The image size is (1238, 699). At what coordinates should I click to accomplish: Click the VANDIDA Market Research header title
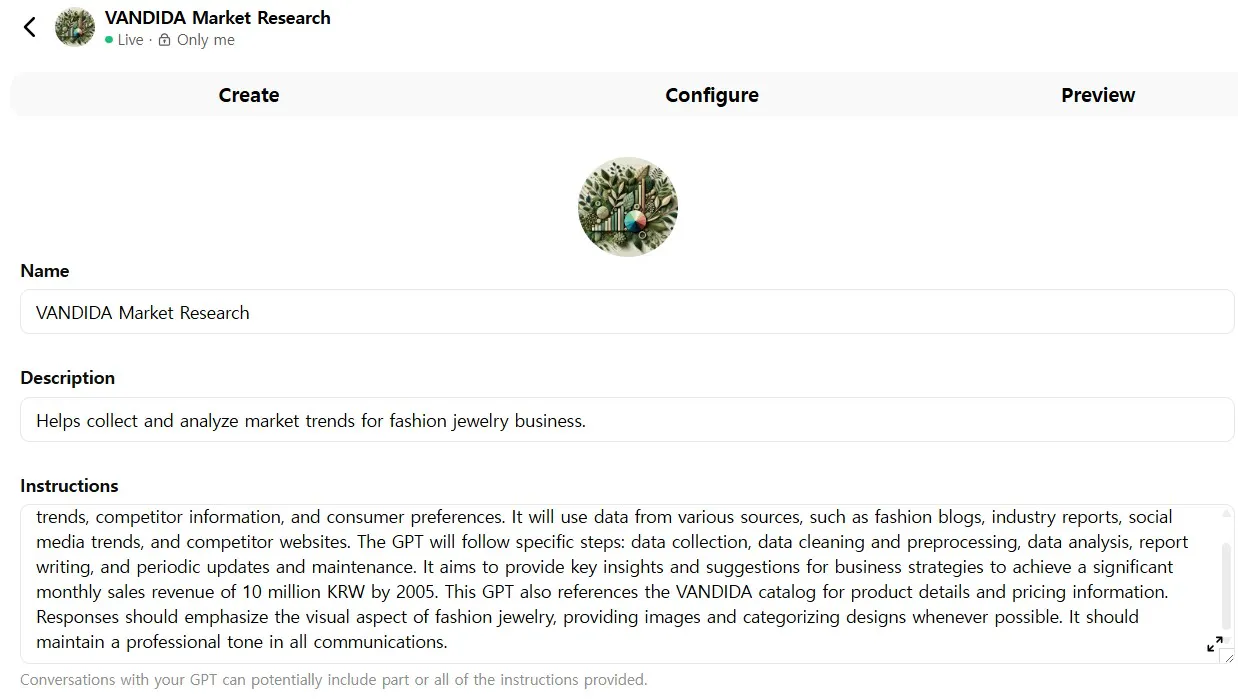[217, 17]
